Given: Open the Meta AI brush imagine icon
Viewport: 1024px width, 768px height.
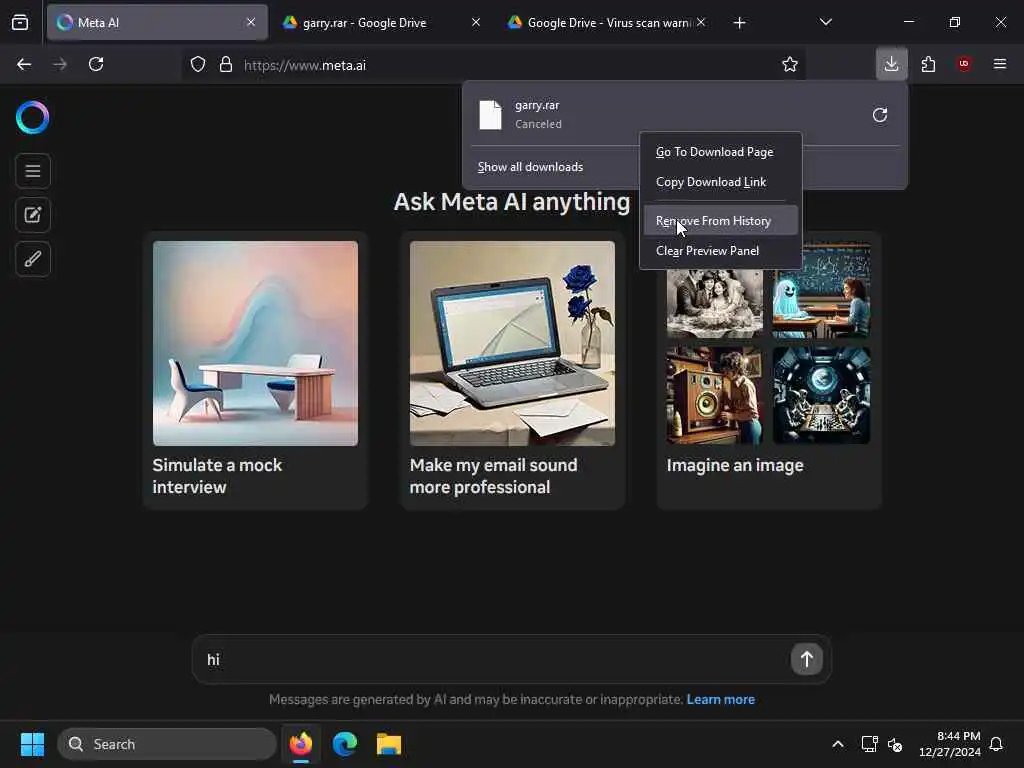Looking at the screenshot, I should [x=33, y=259].
